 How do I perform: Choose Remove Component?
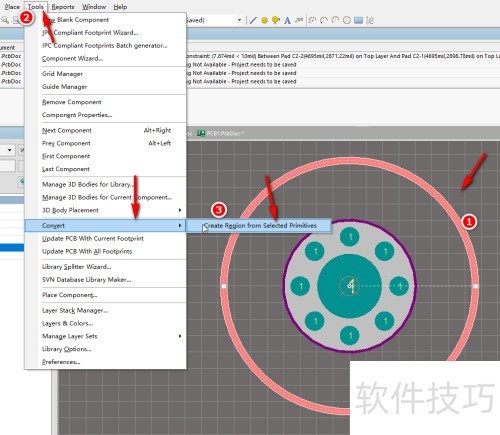click(105, 102)
